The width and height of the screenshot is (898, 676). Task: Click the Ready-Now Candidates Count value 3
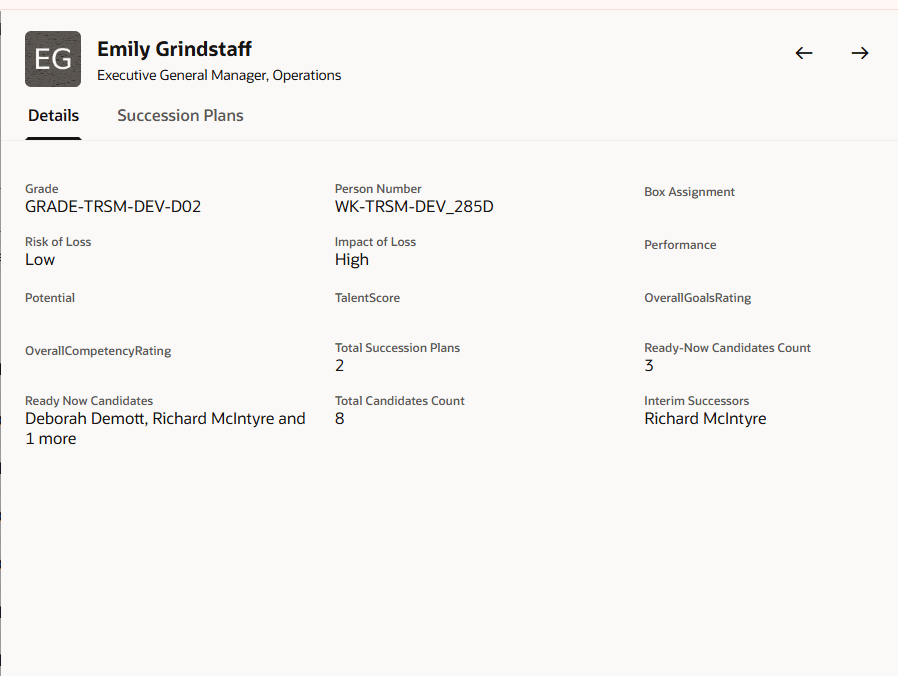[x=648, y=365]
